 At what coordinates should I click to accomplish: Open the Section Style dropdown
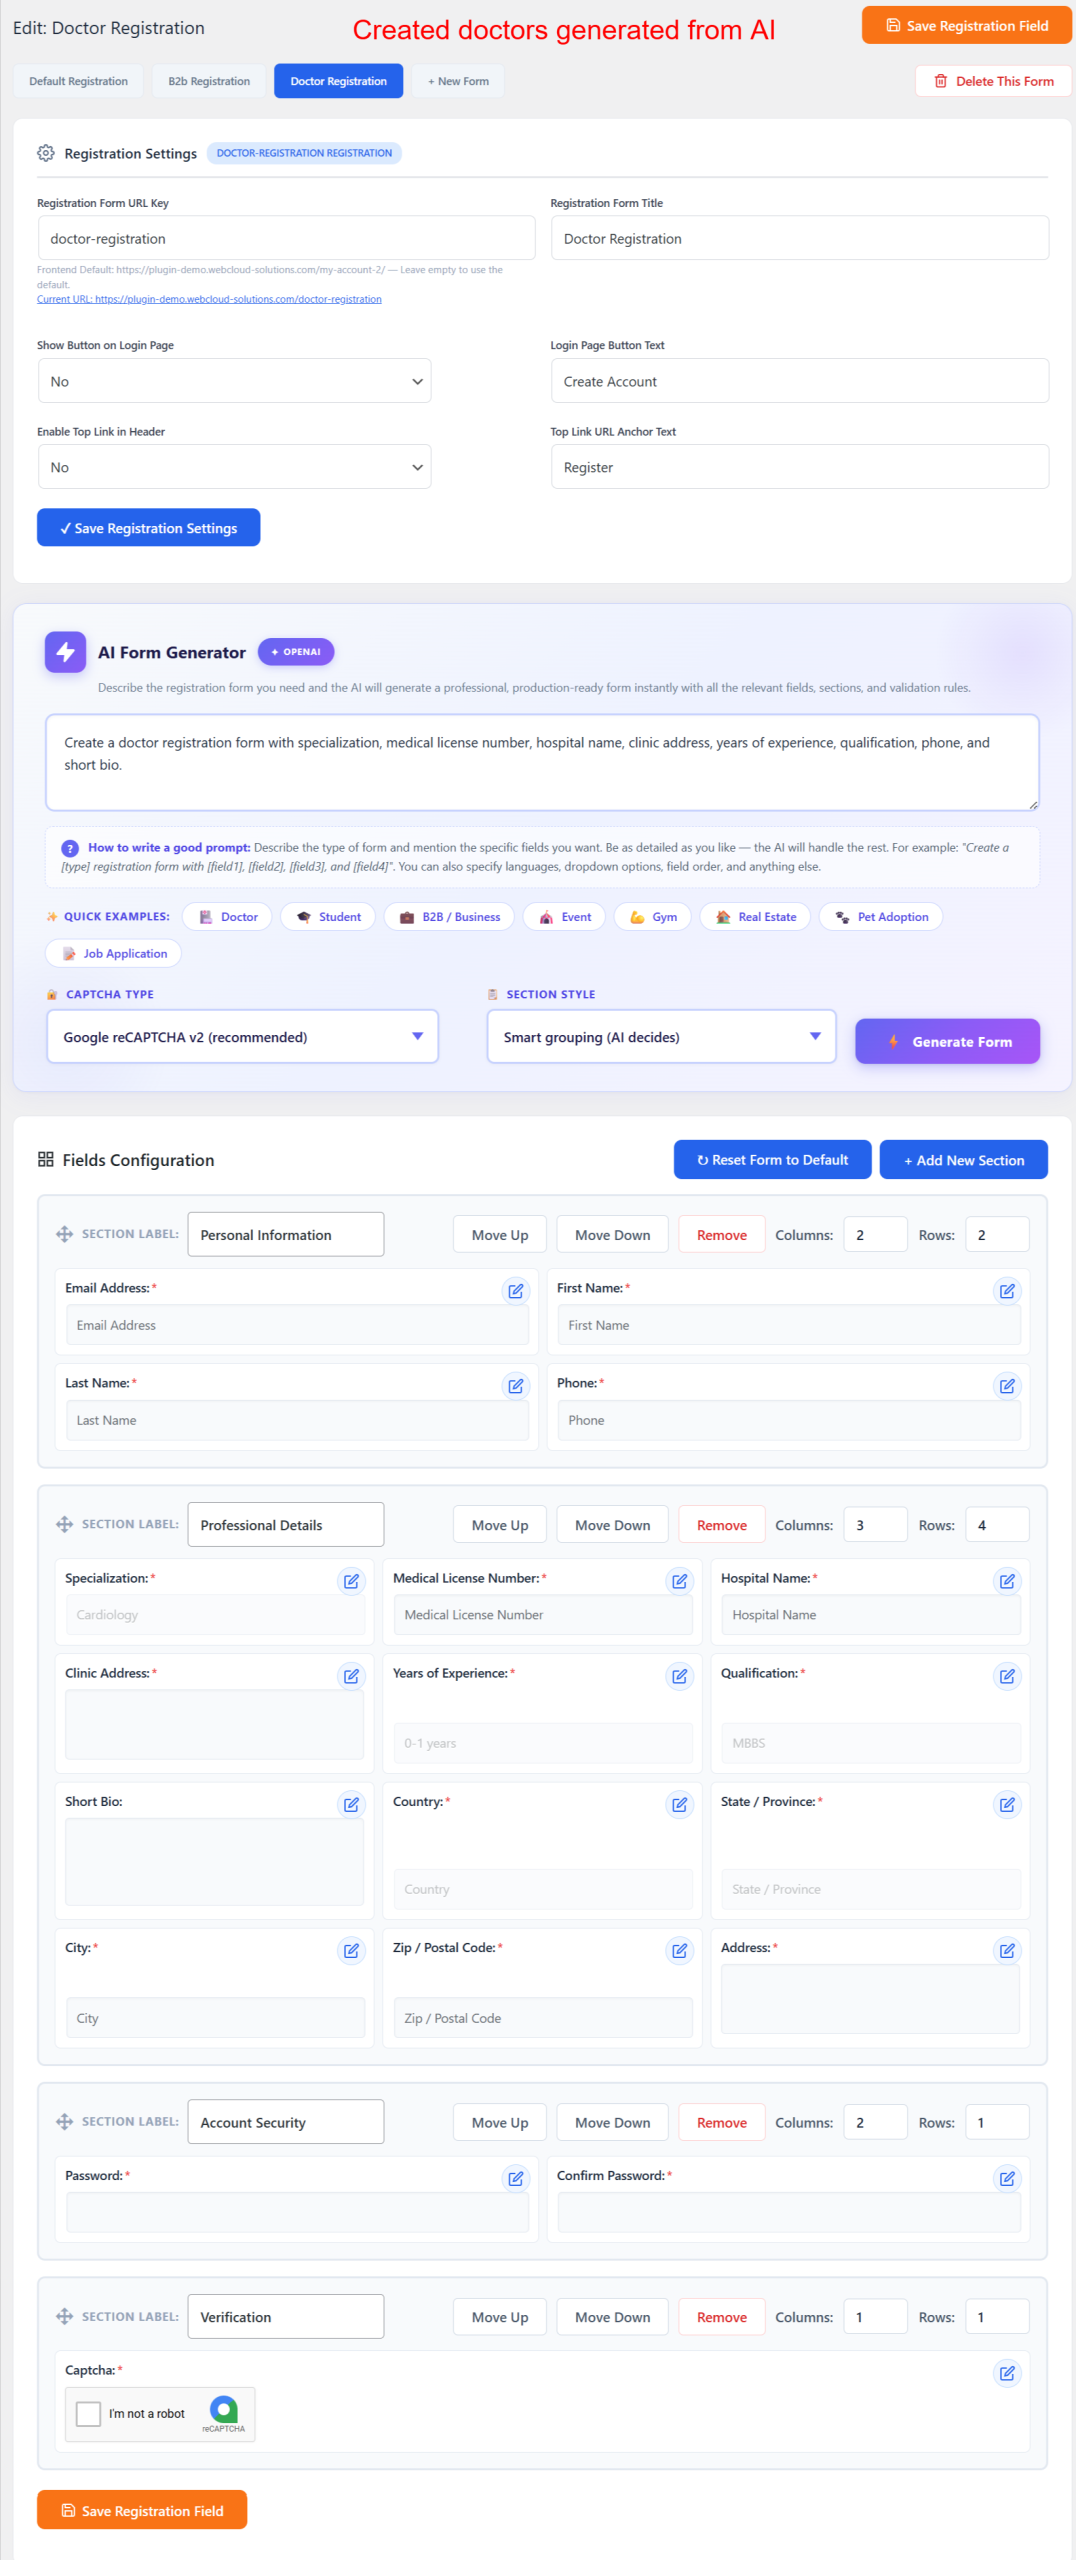pos(661,1037)
